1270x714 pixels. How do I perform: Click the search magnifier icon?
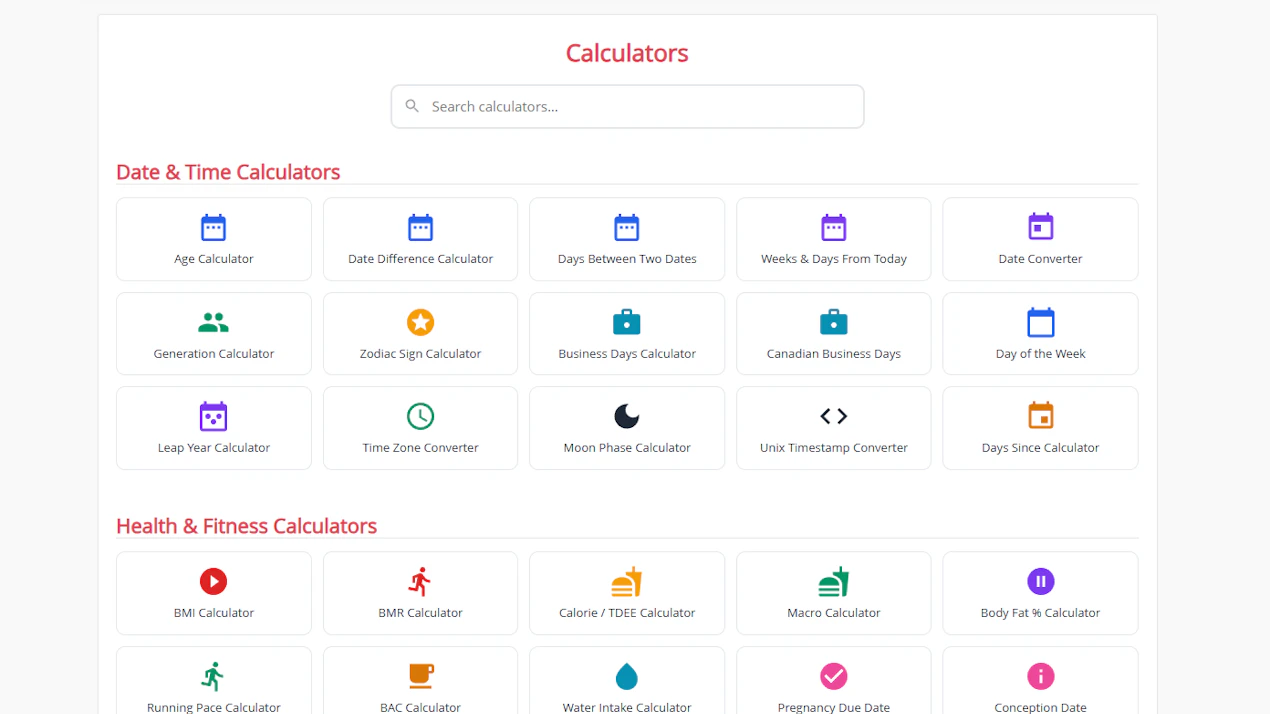pyautogui.click(x=412, y=106)
